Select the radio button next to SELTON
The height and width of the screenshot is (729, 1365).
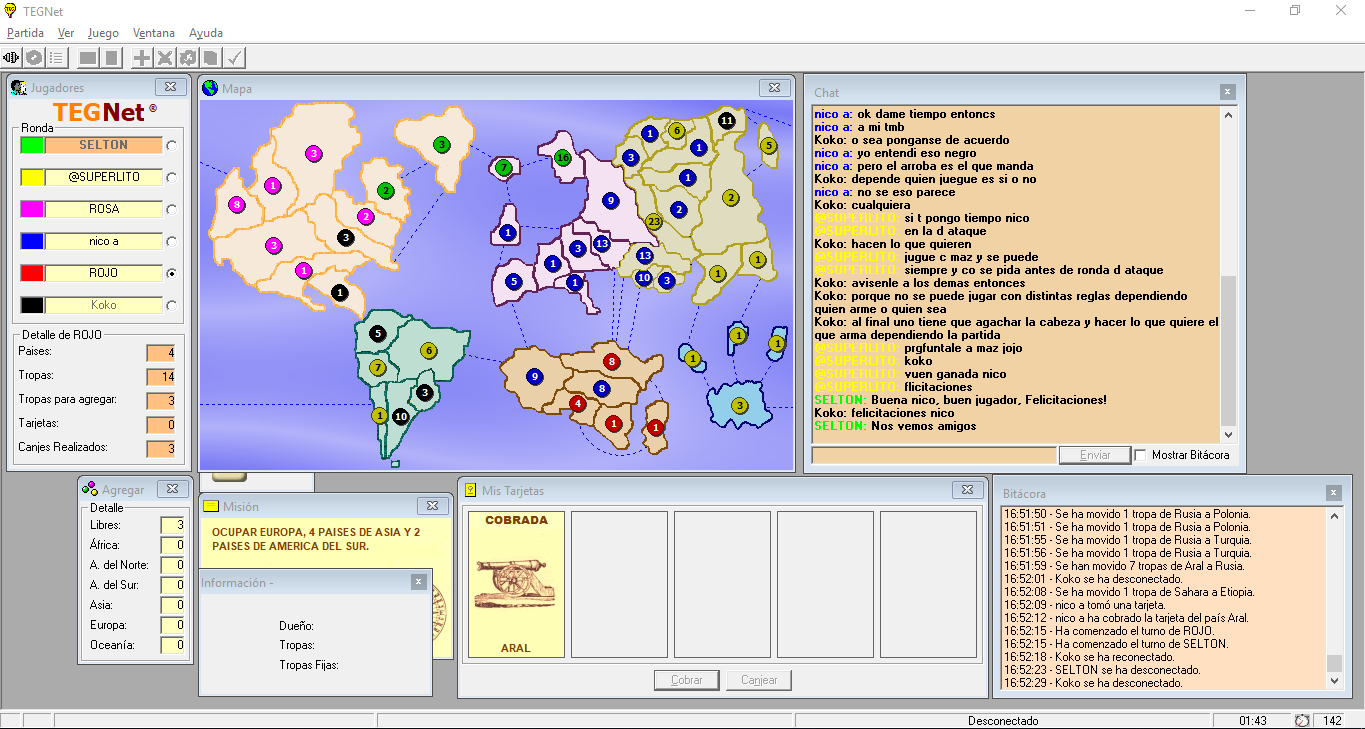tap(172, 146)
